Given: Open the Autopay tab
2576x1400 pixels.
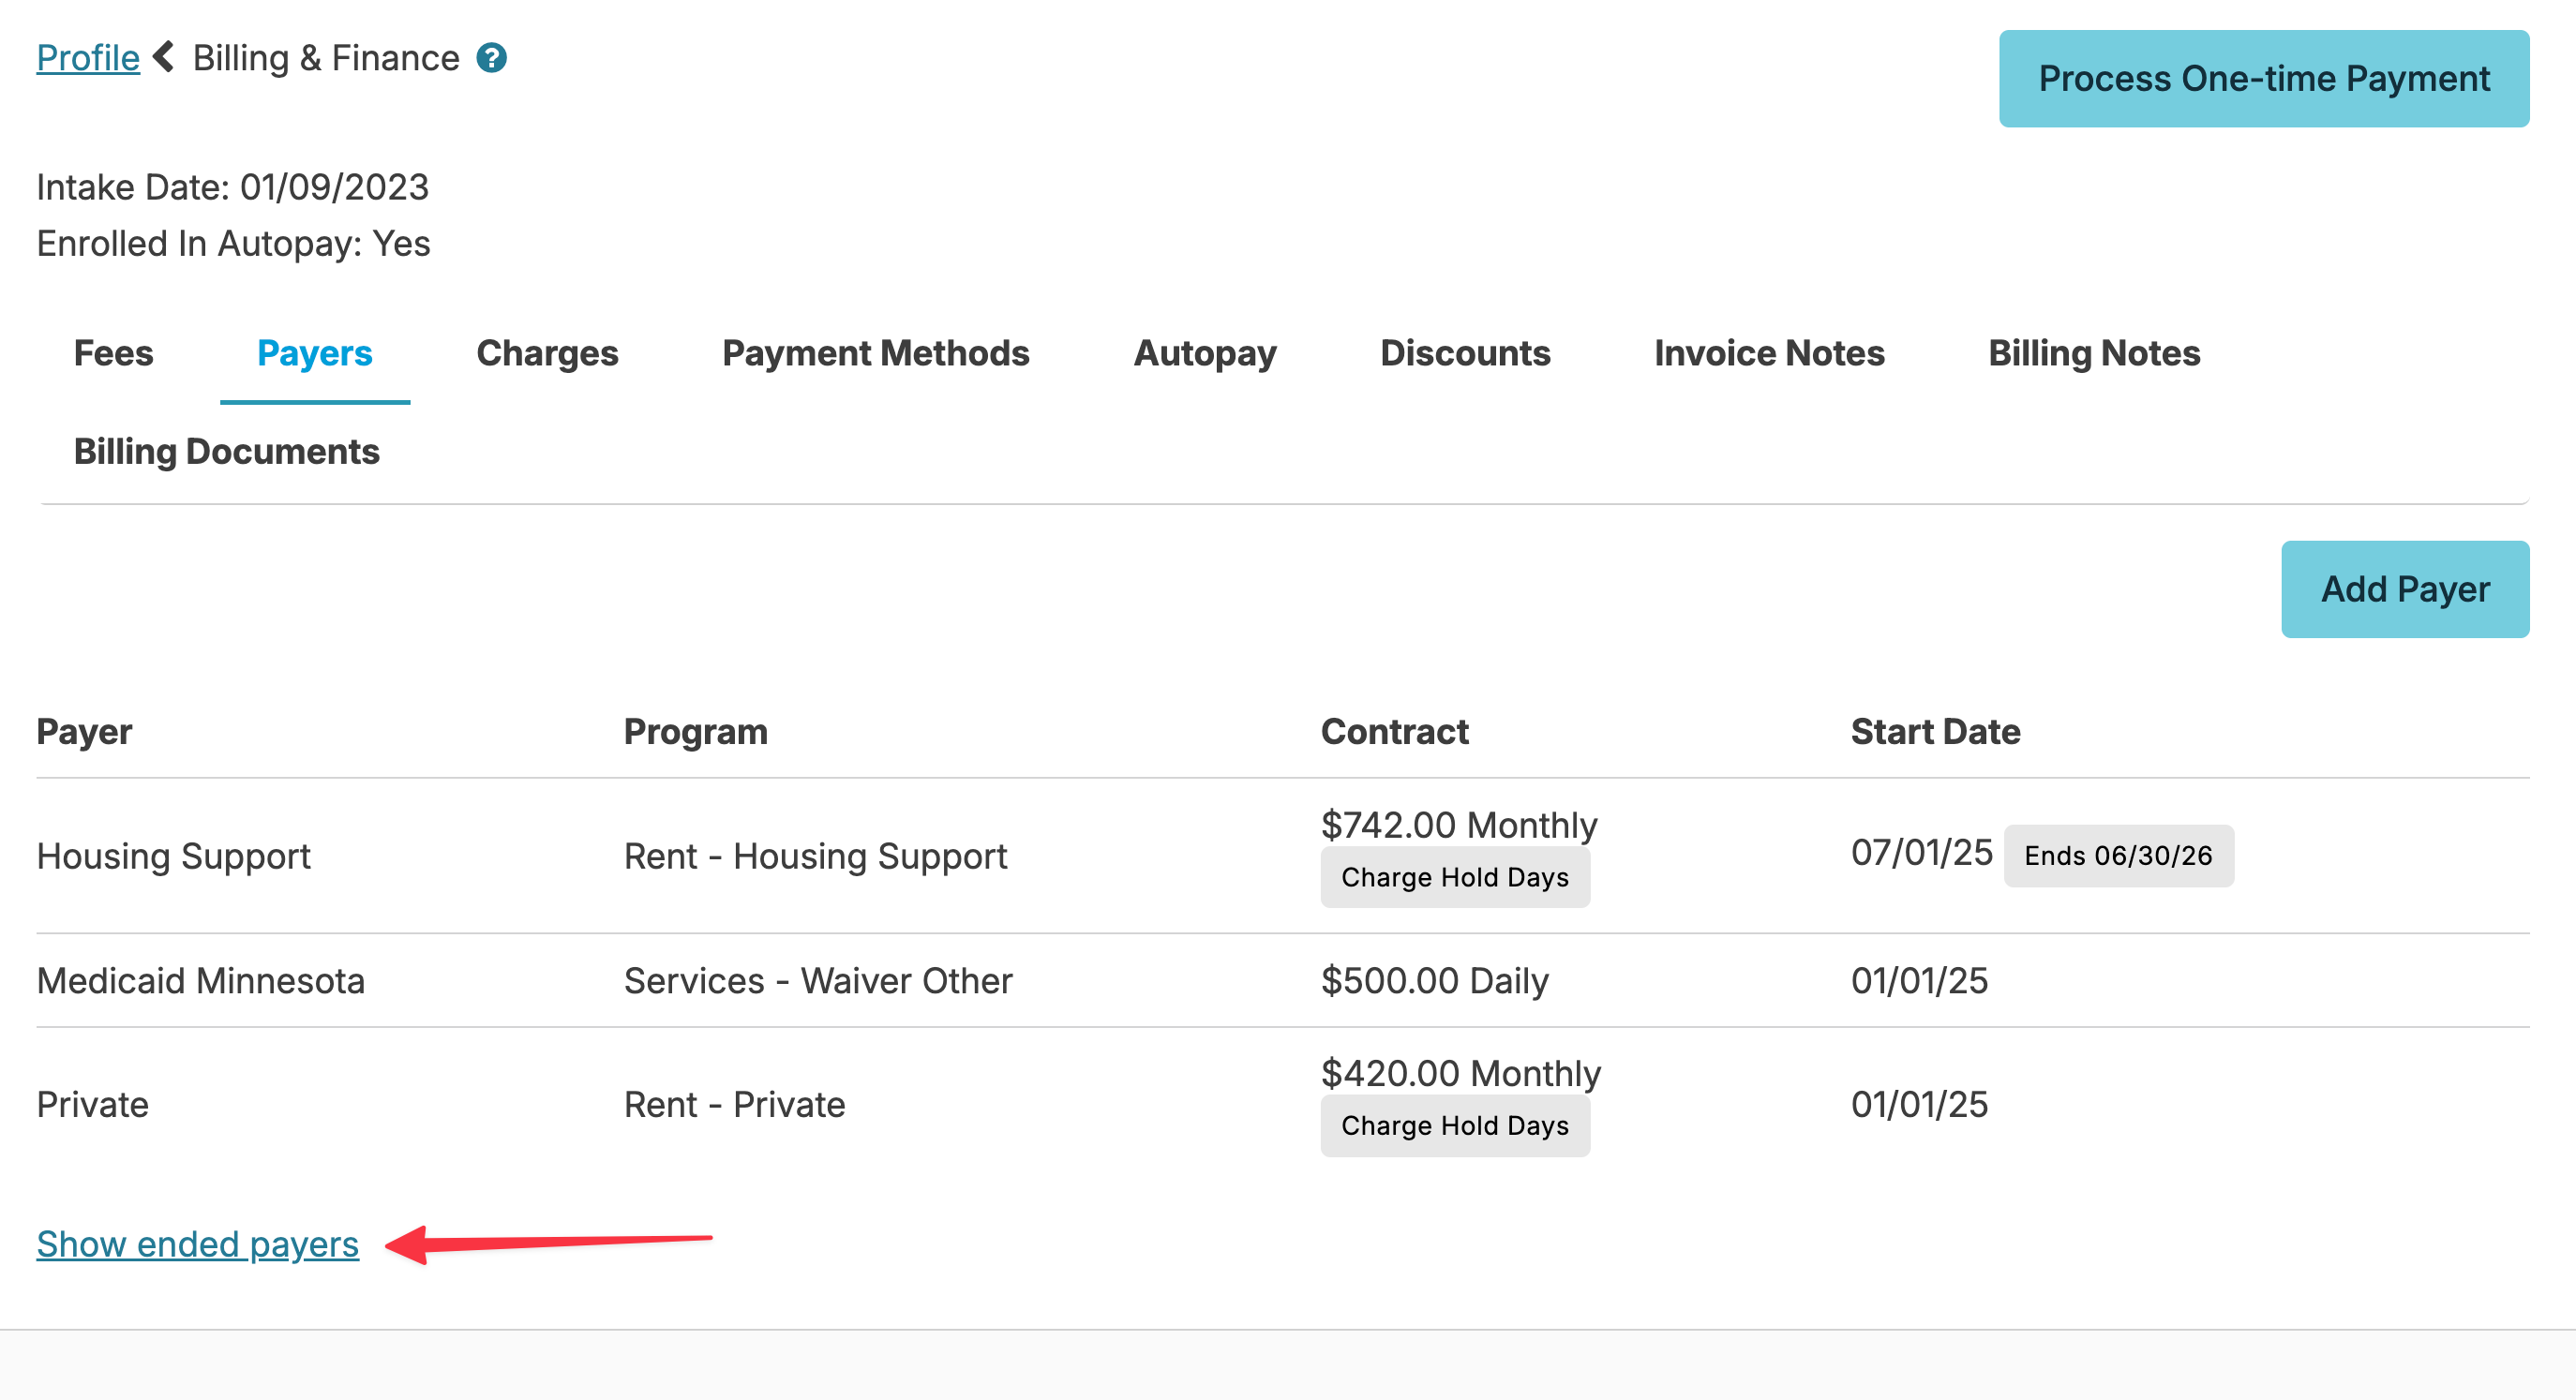Looking at the screenshot, I should [x=1204, y=353].
